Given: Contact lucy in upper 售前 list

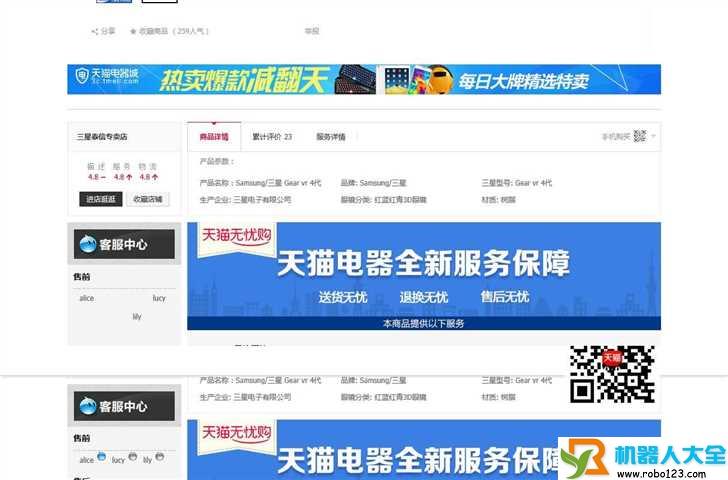Looking at the screenshot, I should (x=159, y=298).
